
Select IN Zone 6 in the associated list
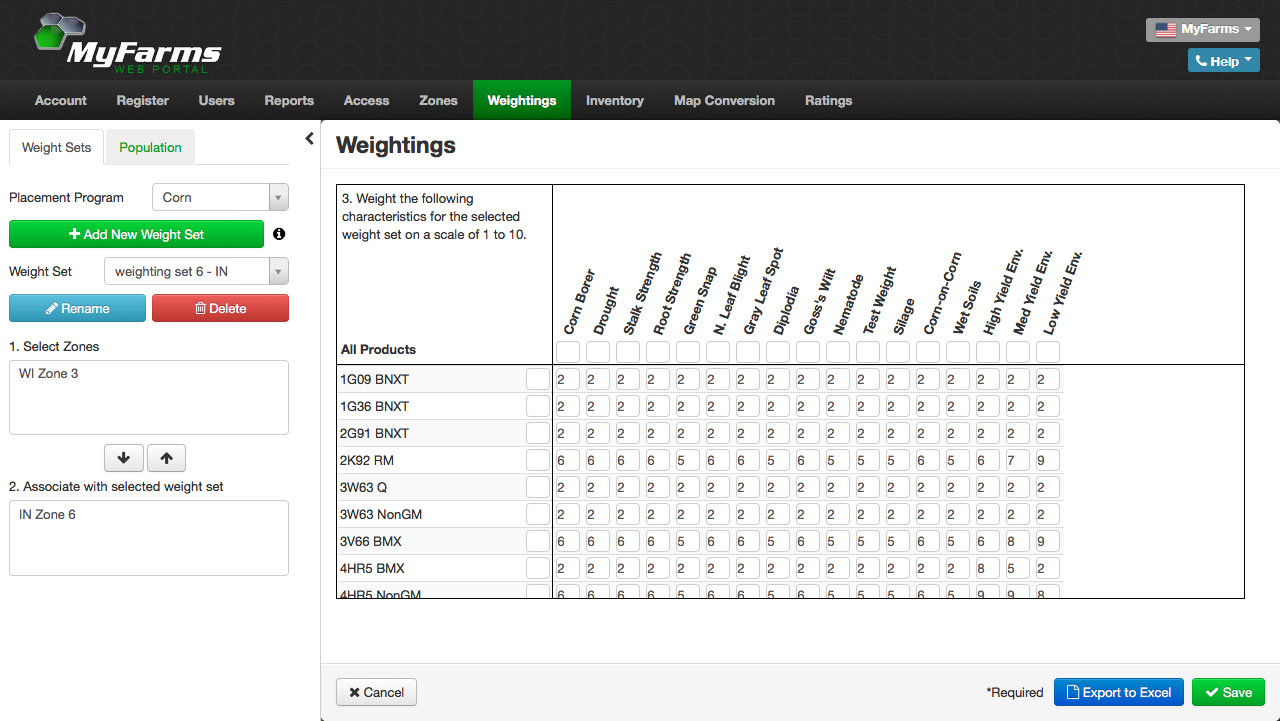[47, 514]
